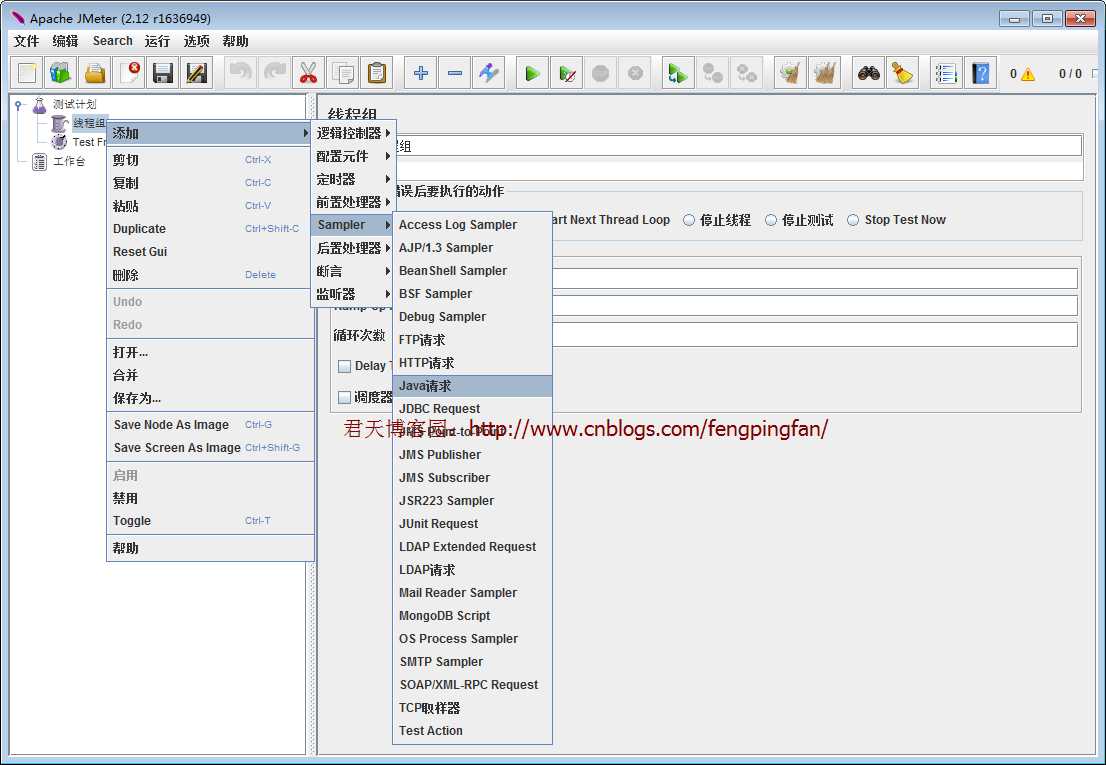Click the Close test plan toolbar icon
1106x765 pixels.
tap(129, 73)
